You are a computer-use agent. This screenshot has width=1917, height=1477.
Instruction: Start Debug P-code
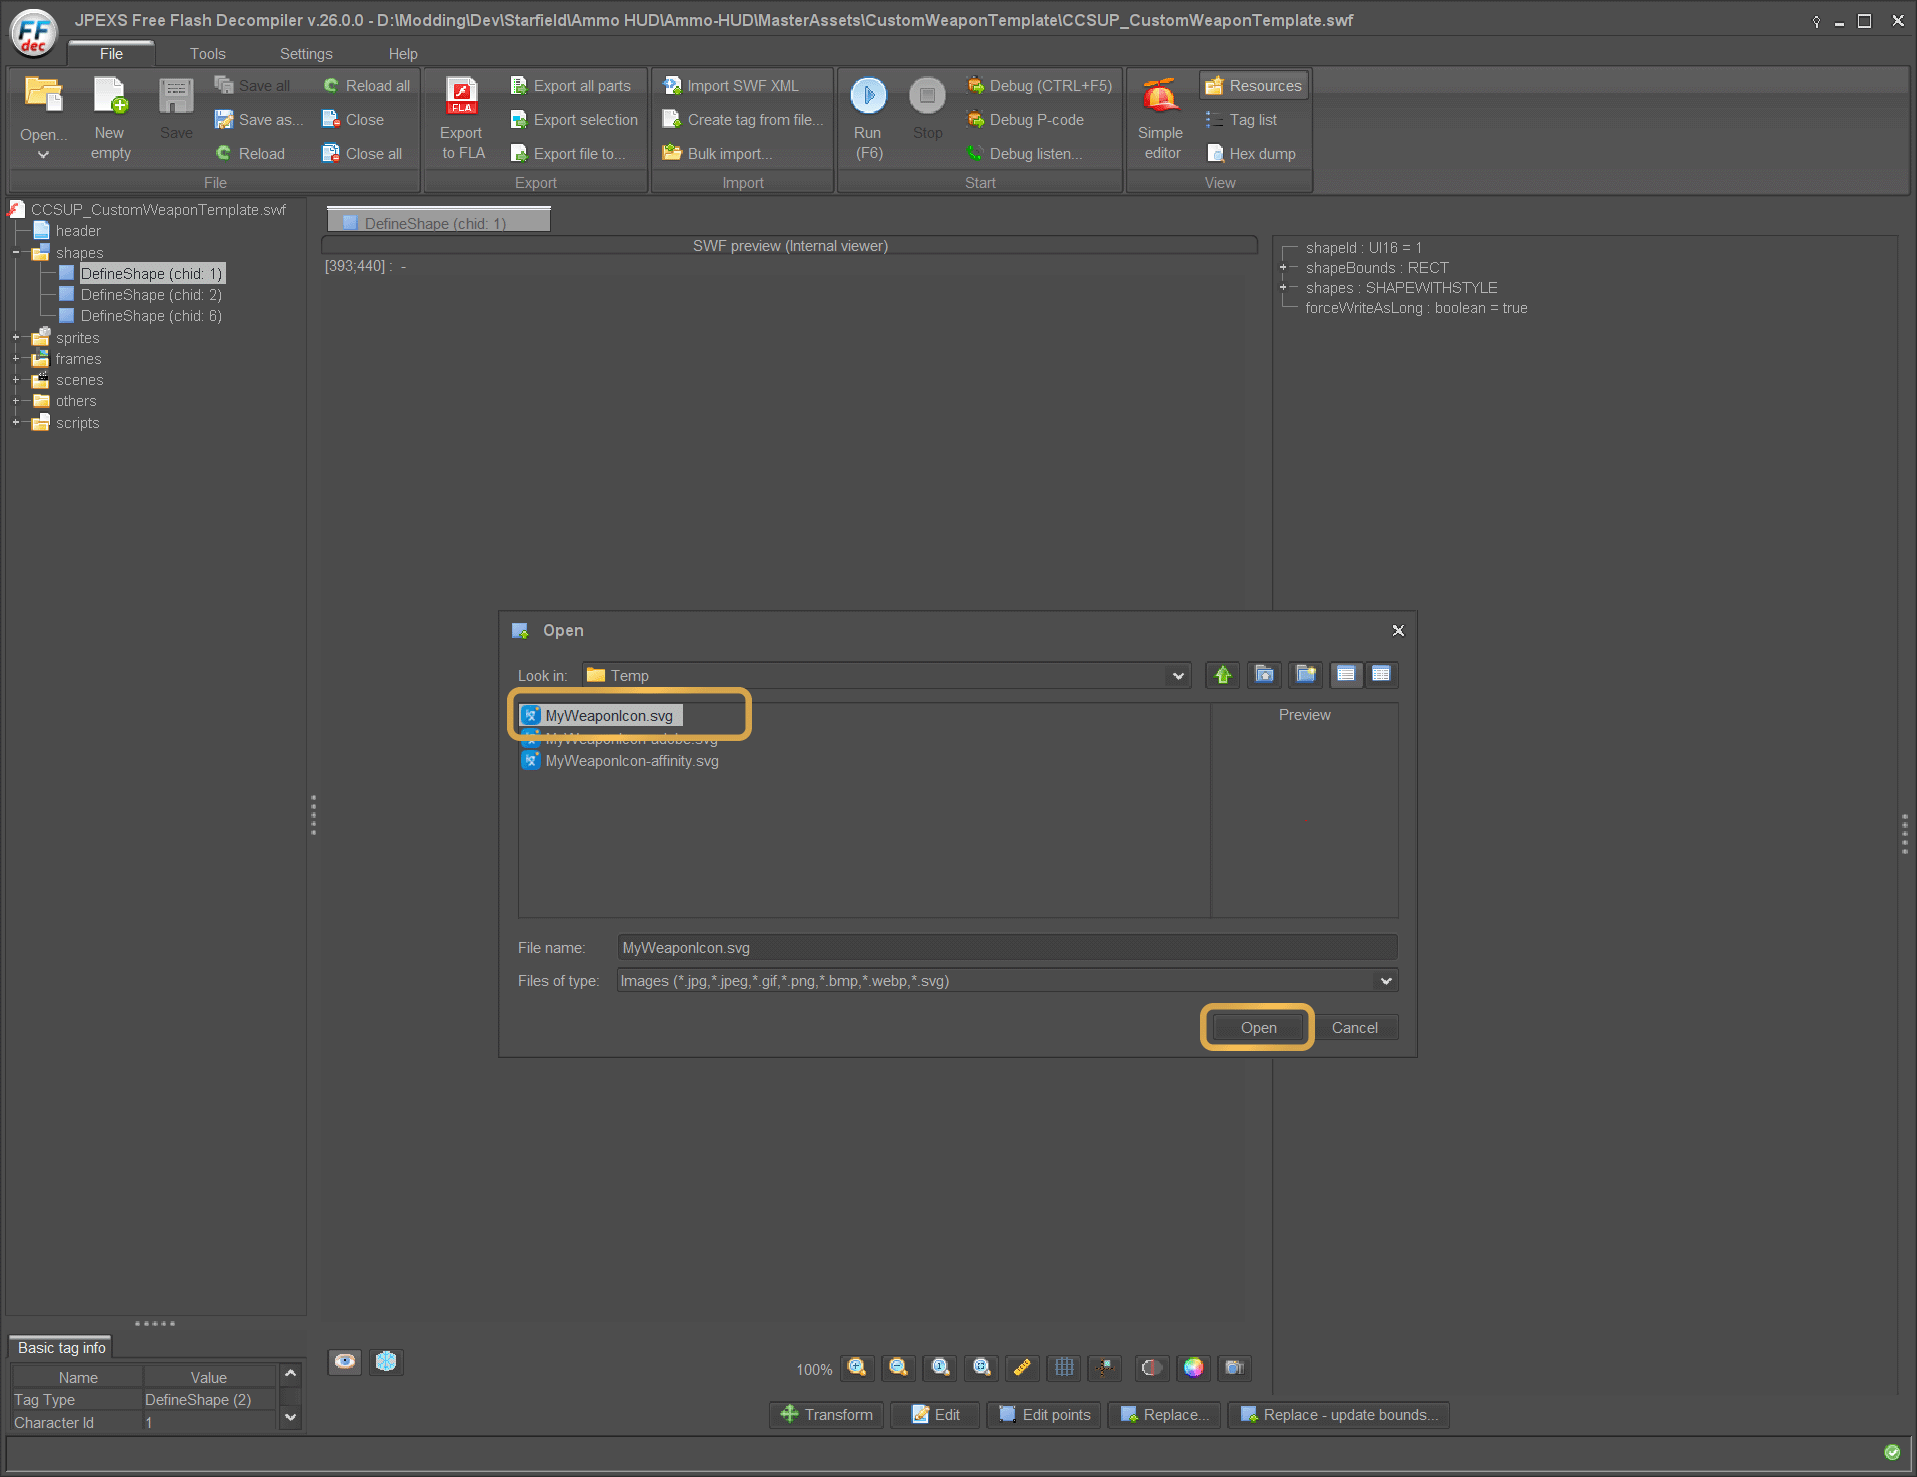click(1026, 120)
